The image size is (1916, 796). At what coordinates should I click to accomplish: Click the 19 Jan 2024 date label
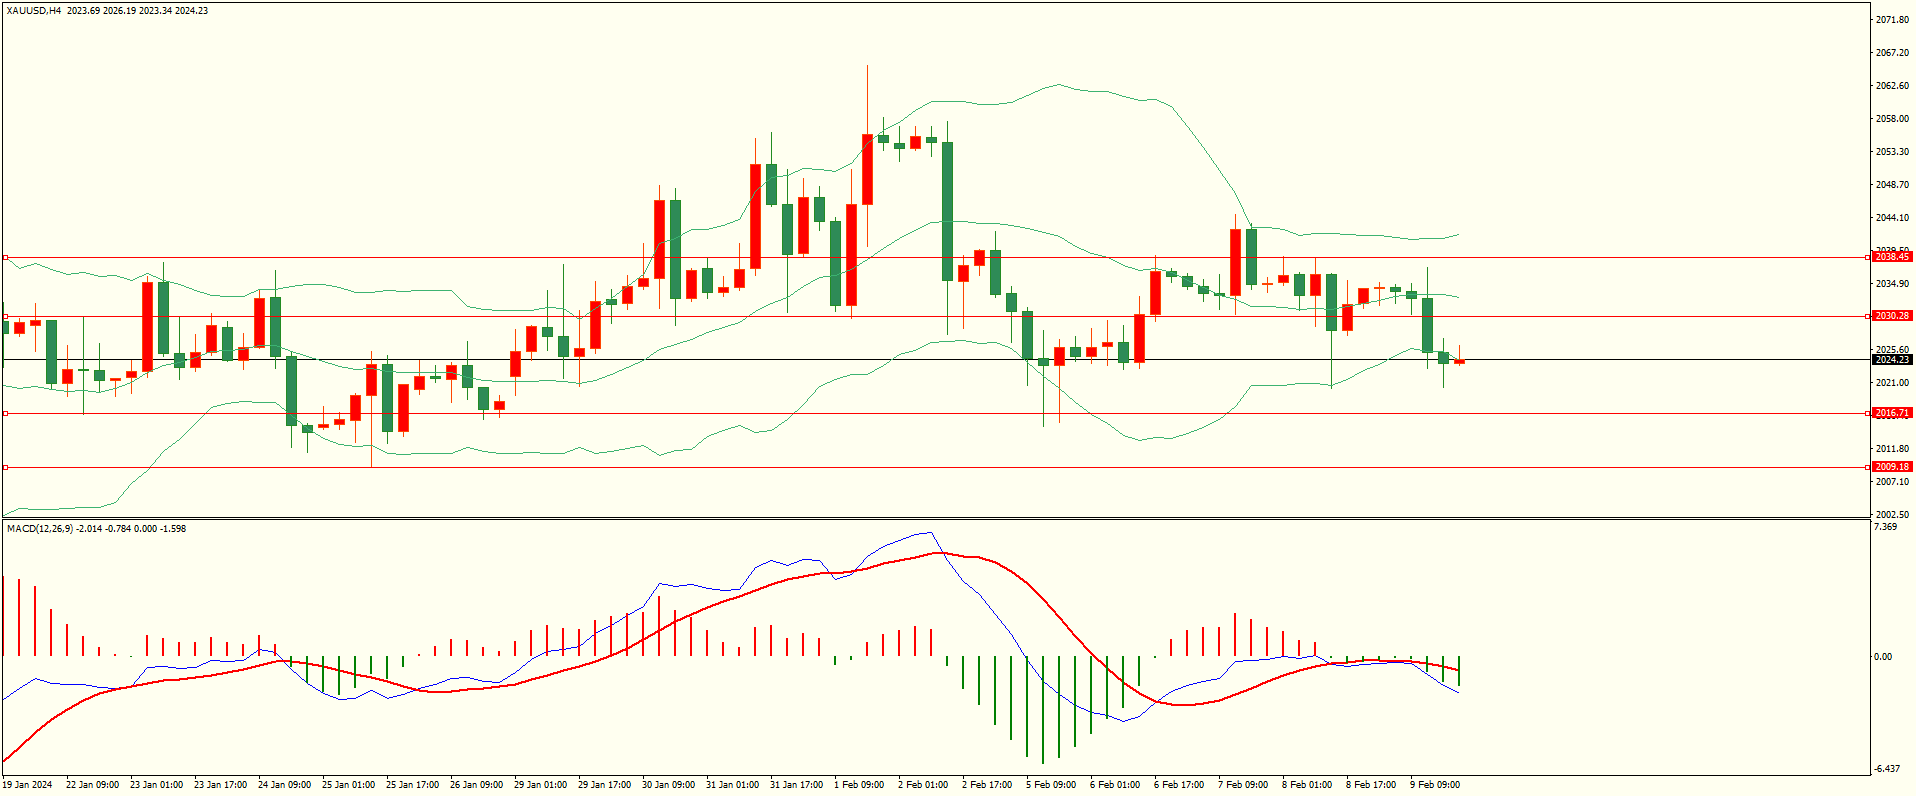[x=28, y=785]
